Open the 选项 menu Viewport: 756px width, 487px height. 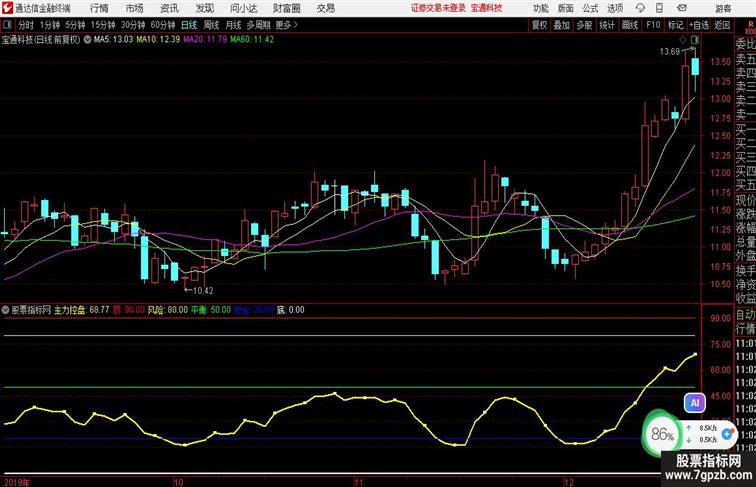[615, 8]
